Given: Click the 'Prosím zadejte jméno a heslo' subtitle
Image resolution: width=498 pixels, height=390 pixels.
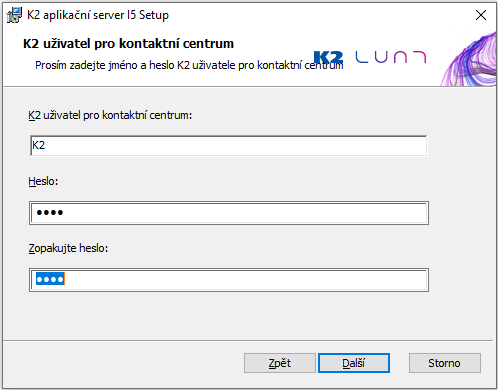Looking at the screenshot, I should pos(189,65).
